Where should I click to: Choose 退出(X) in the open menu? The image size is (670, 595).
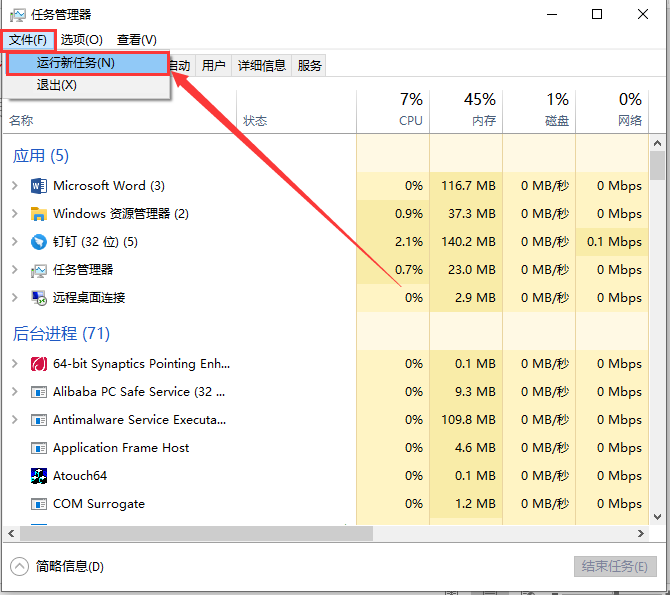(57, 85)
